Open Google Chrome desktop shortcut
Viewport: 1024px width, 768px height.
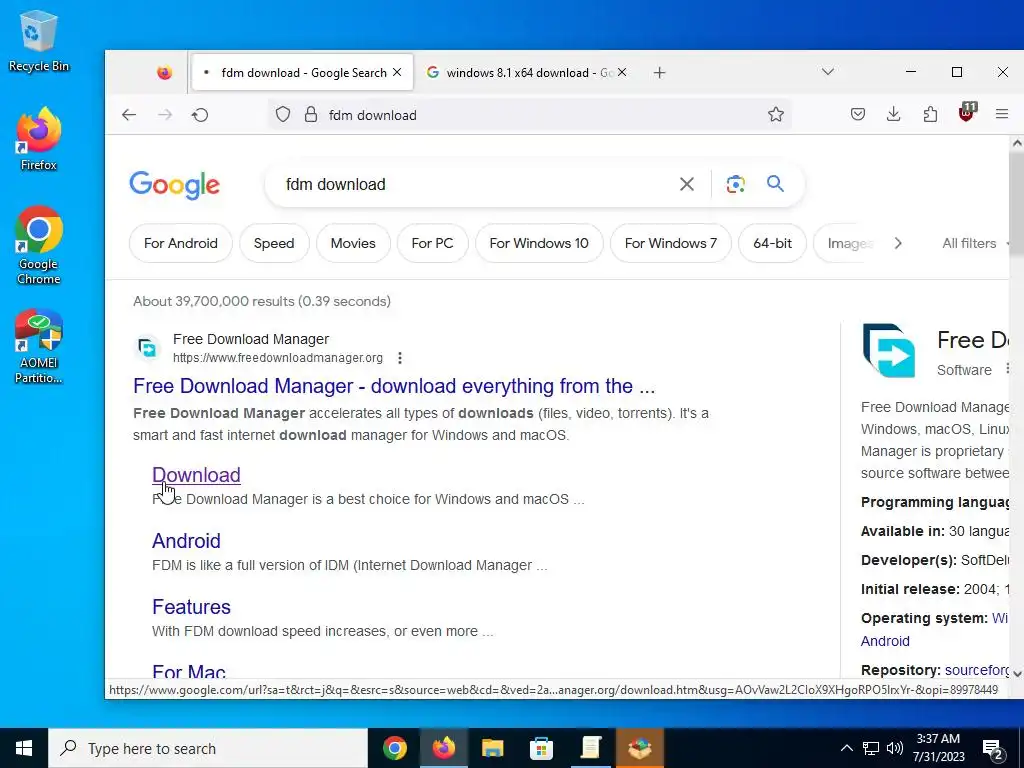click(x=39, y=245)
